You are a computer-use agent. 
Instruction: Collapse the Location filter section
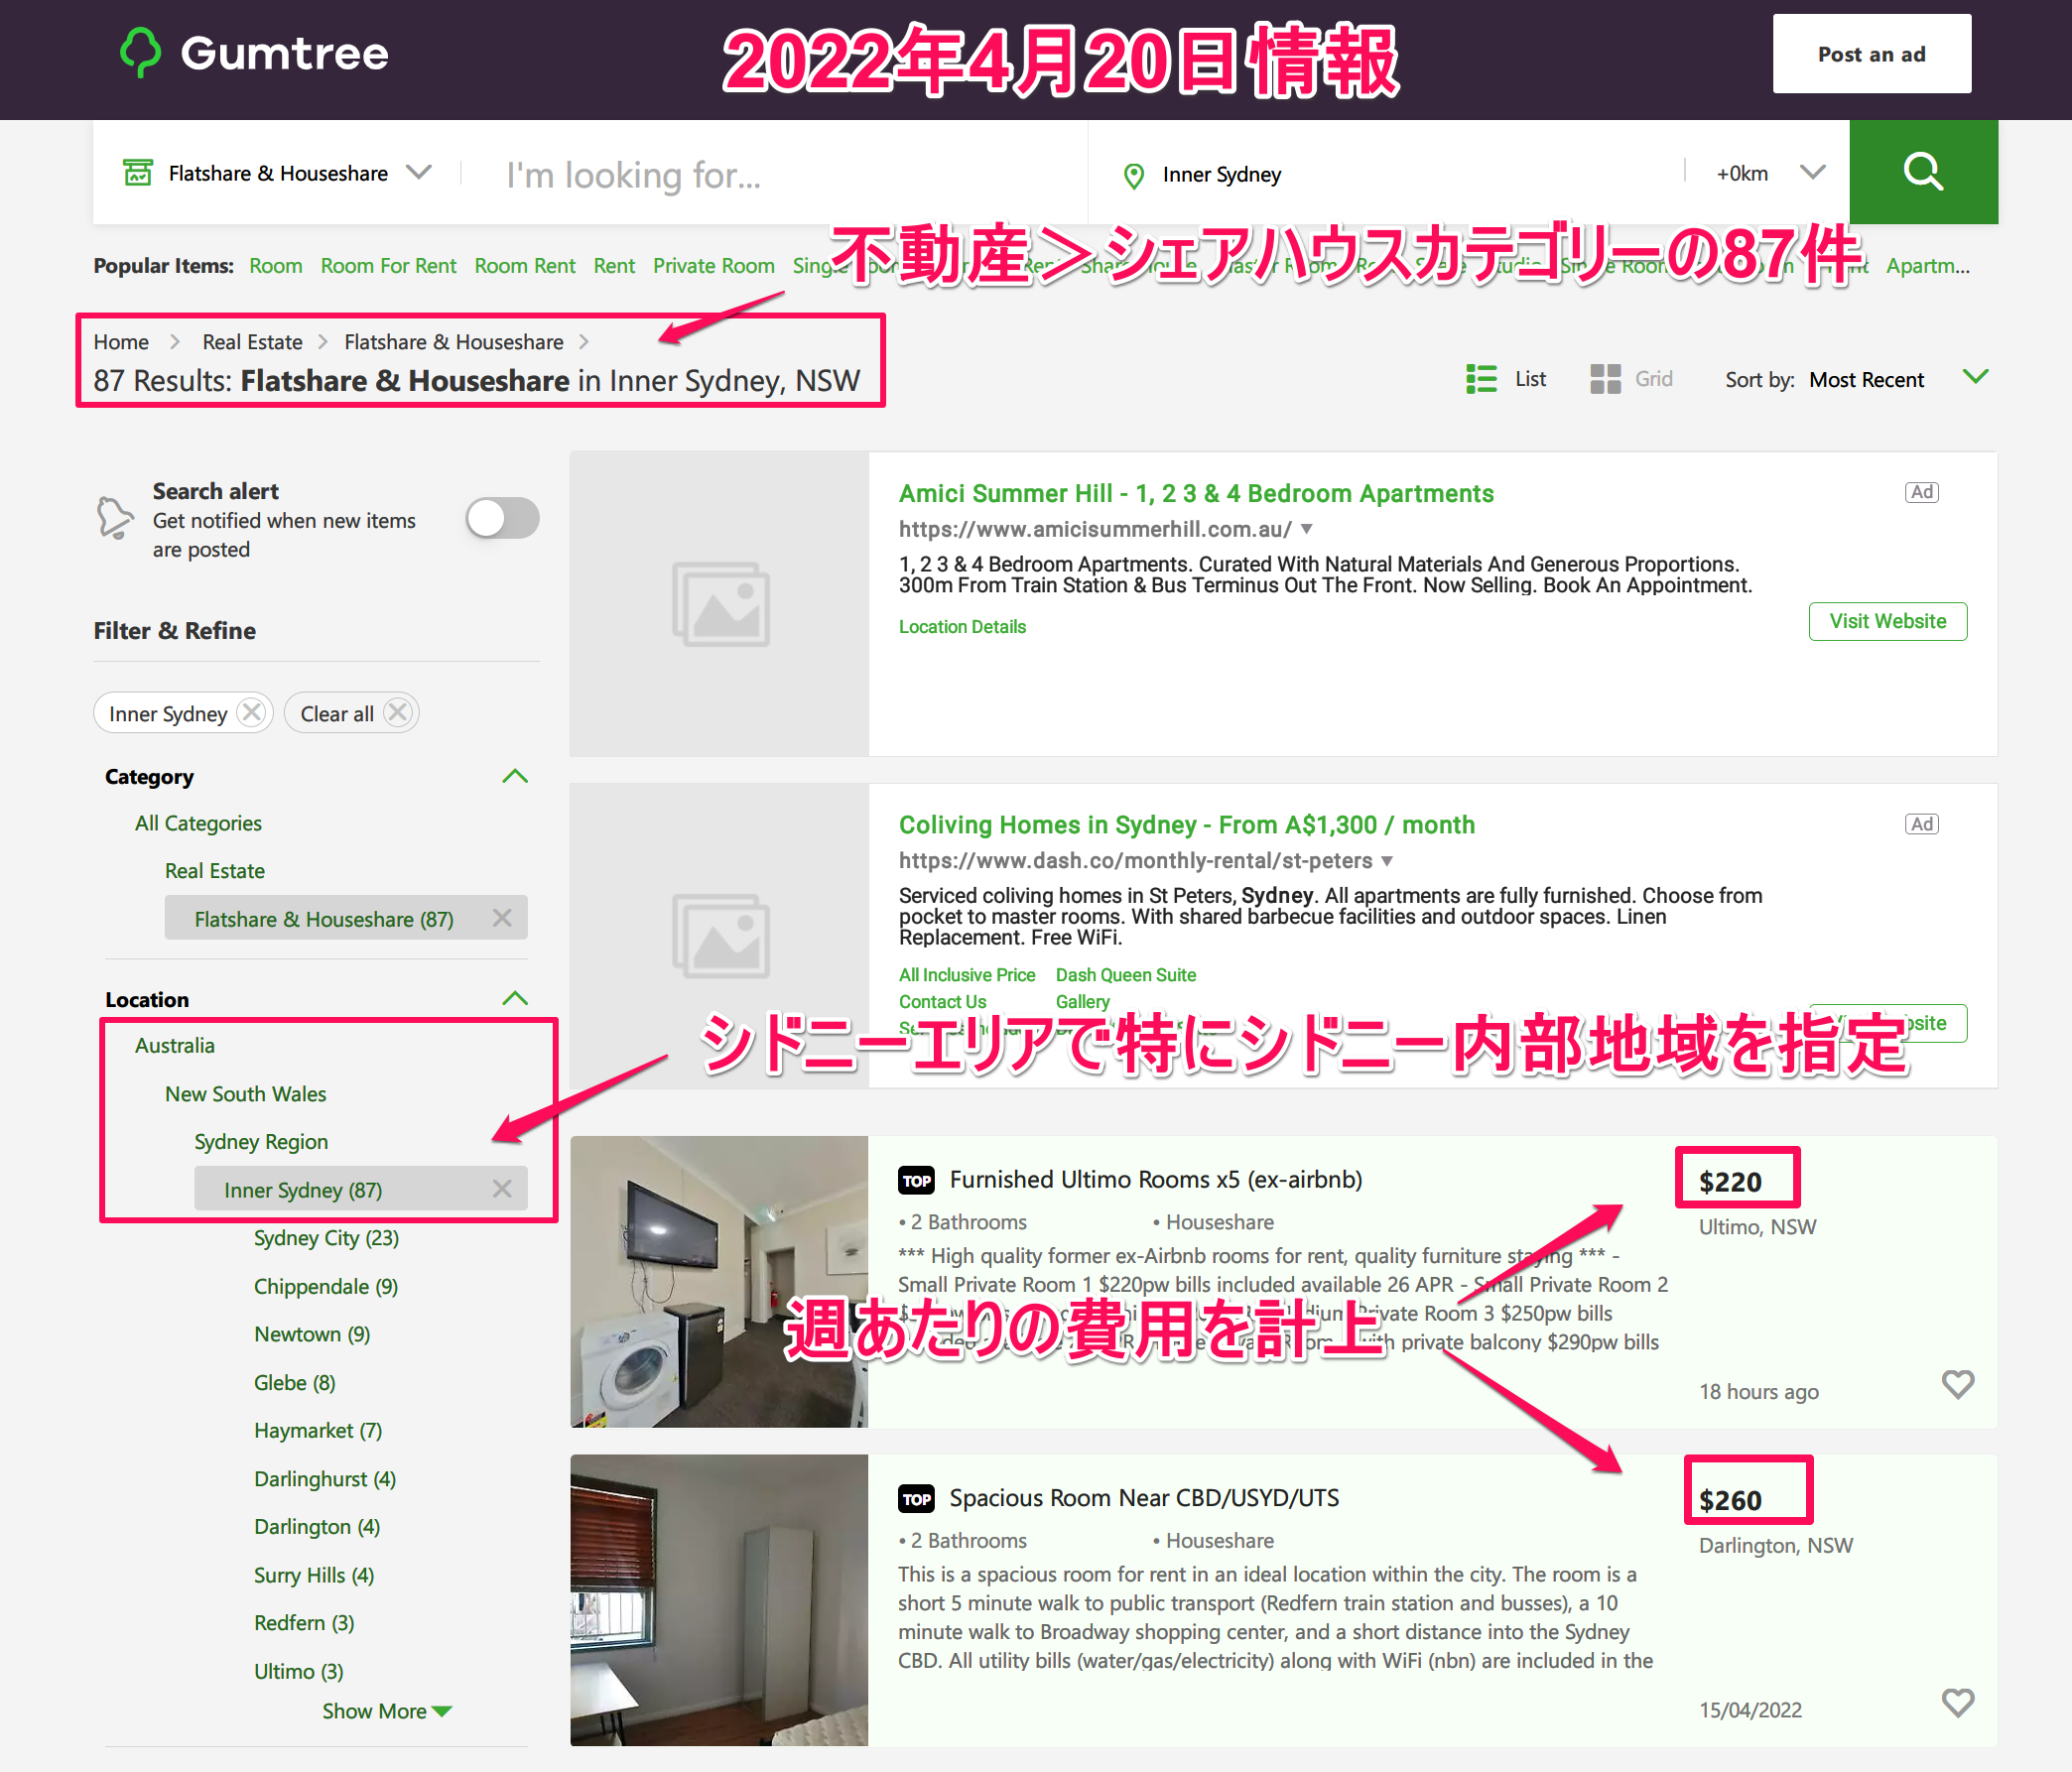click(x=514, y=998)
